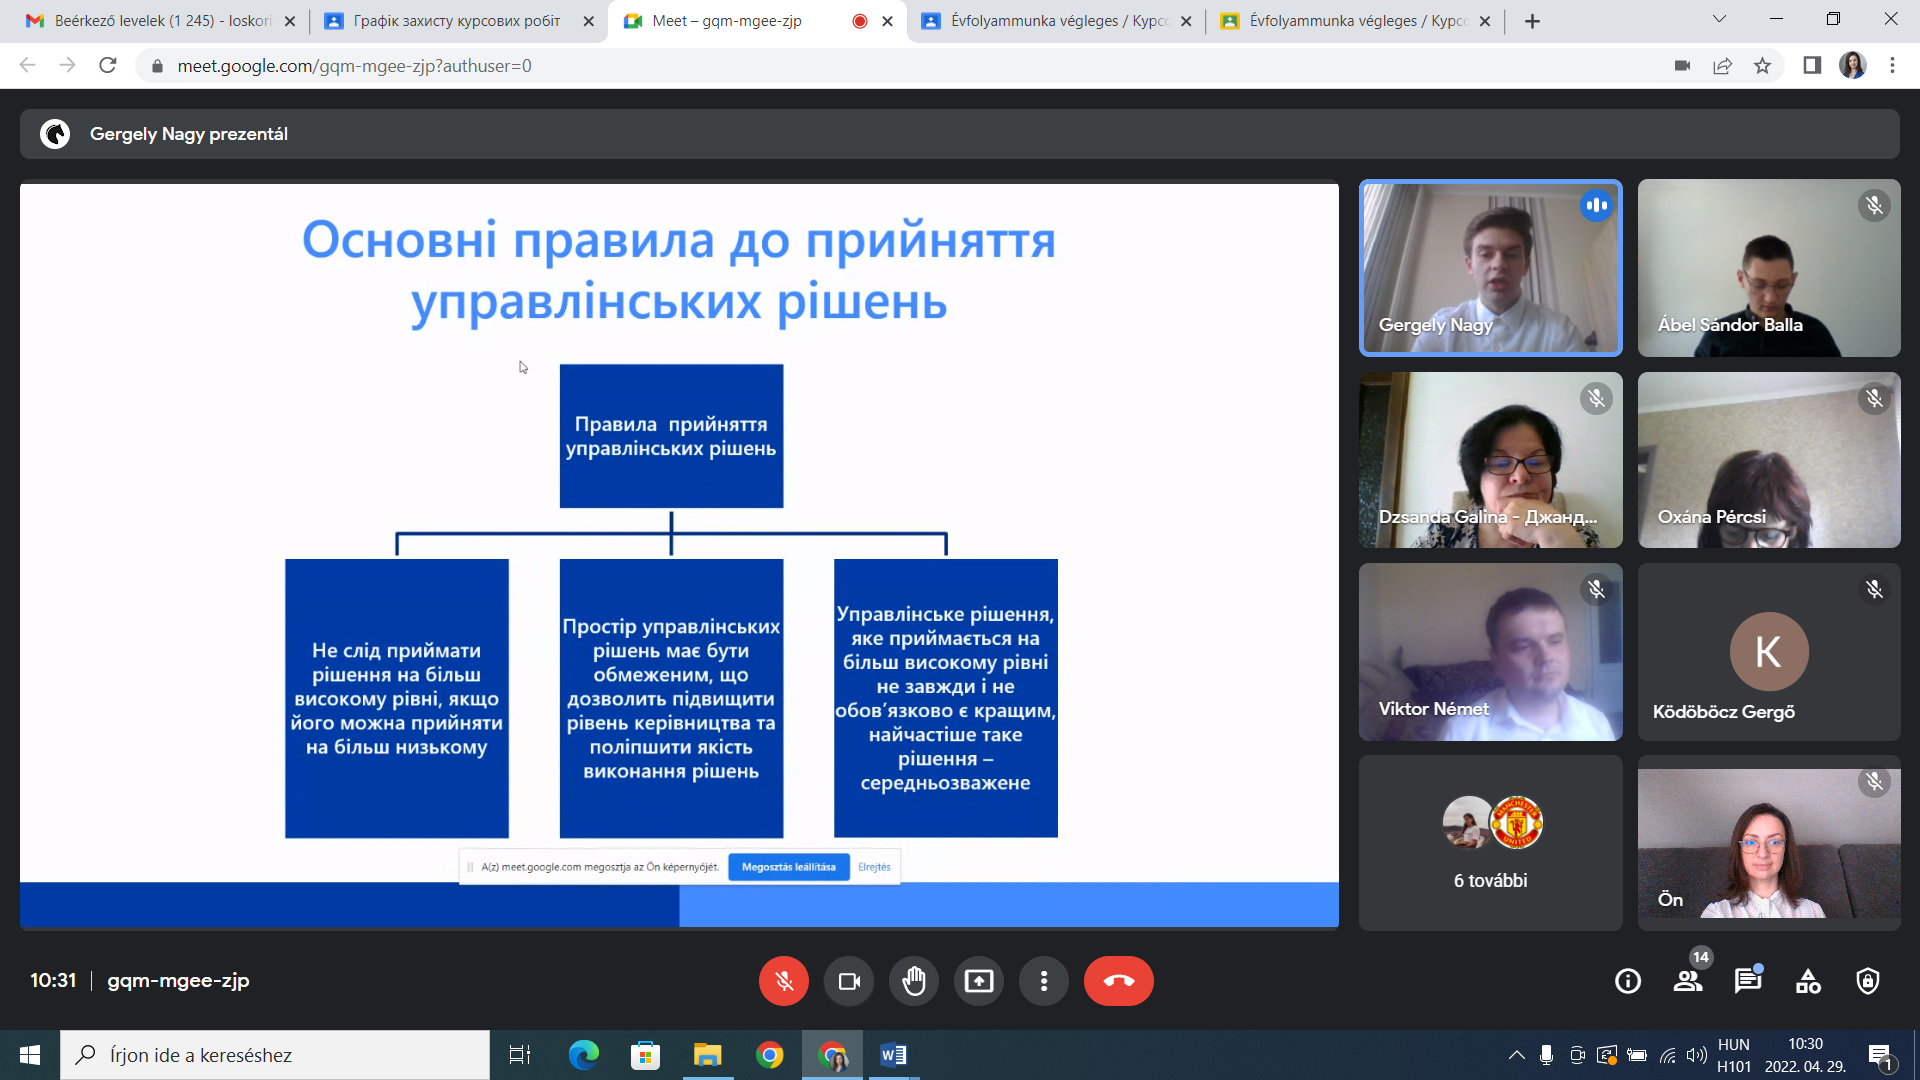1920x1080 pixels.
Task: Open the meeting details info icon
Action: [x=1628, y=981]
